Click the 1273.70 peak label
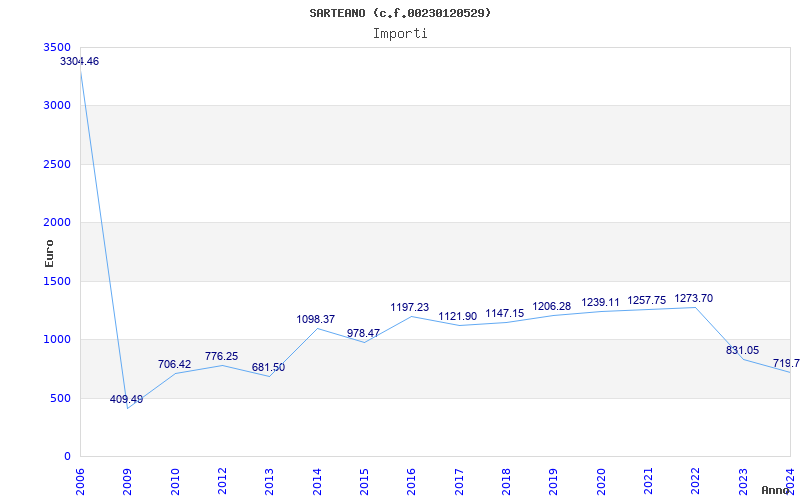Viewport: 800px width, 500px height. (694, 299)
